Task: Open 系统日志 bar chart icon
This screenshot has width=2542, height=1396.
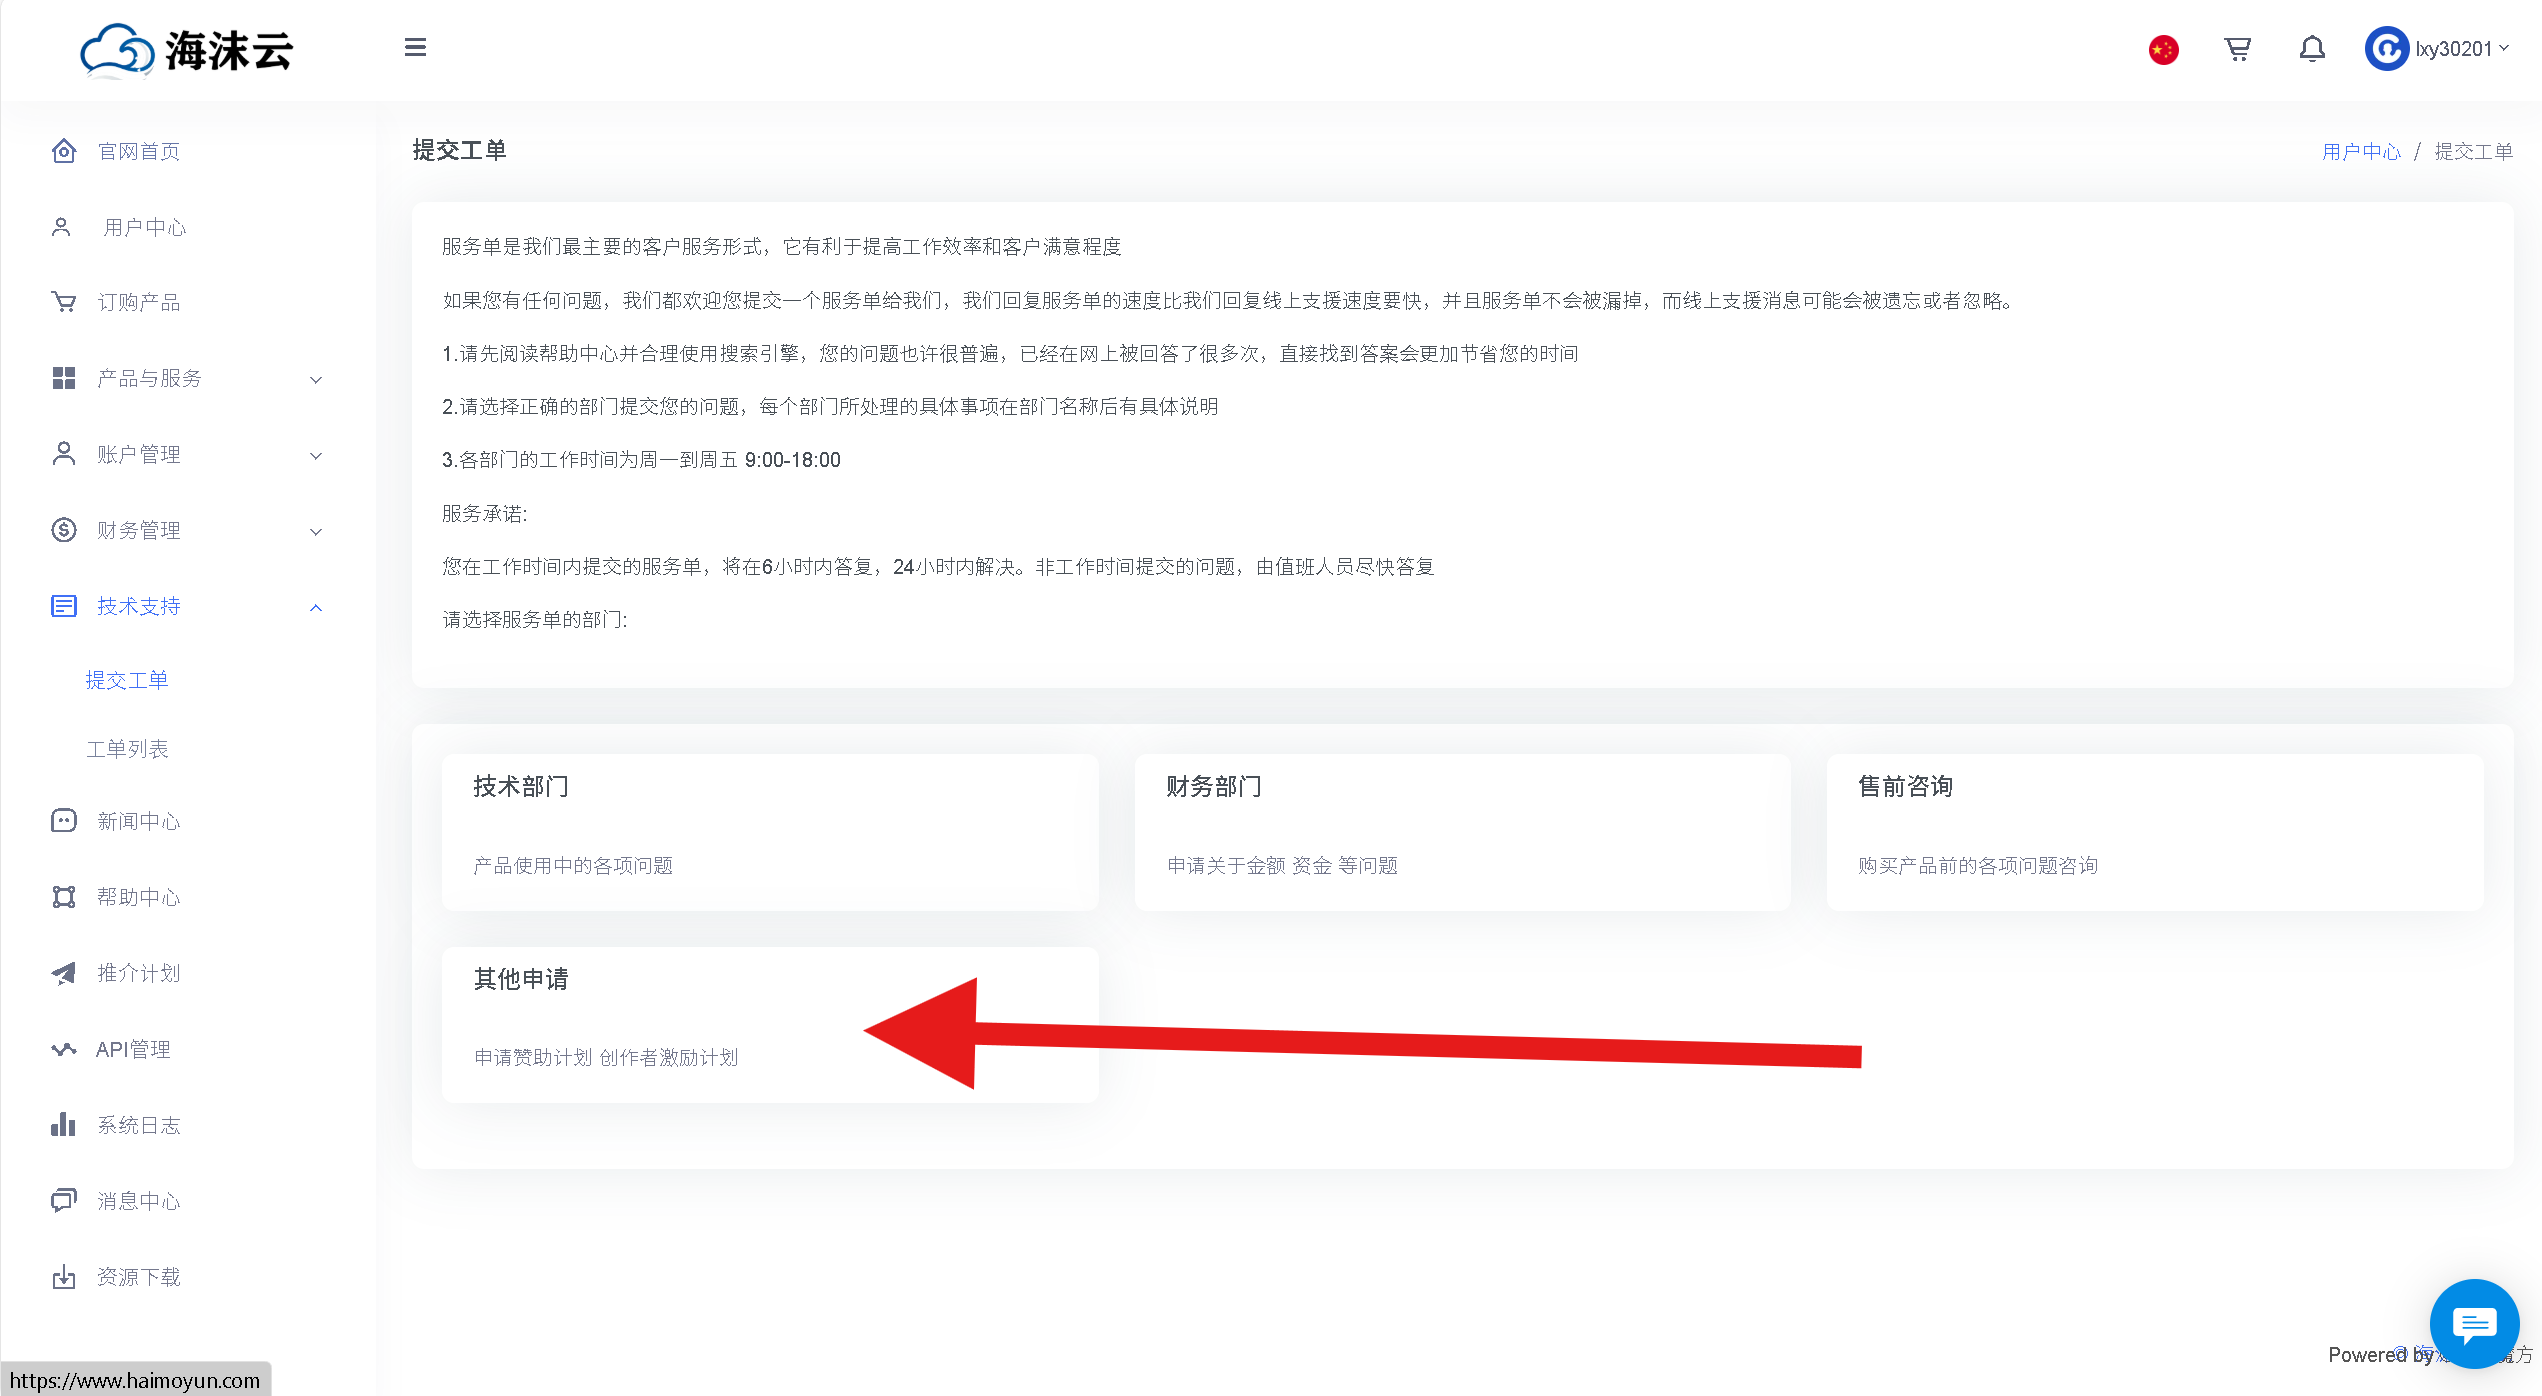Action: pyautogui.click(x=64, y=1125)
